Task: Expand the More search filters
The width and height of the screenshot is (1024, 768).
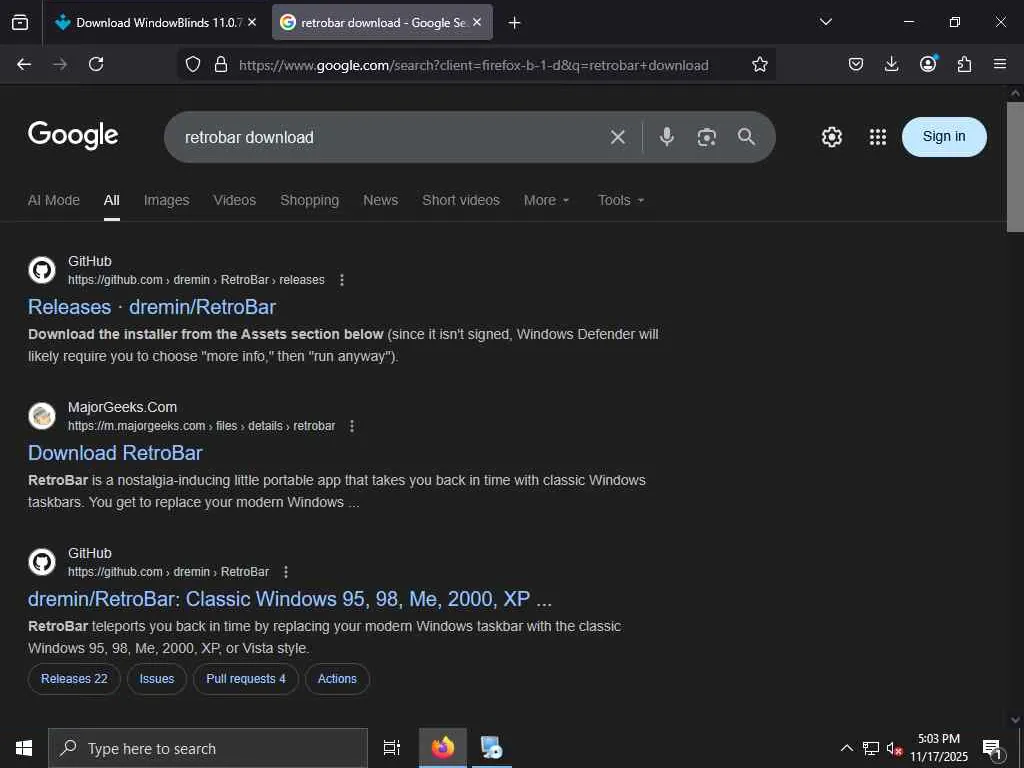Action: point(547,200)
